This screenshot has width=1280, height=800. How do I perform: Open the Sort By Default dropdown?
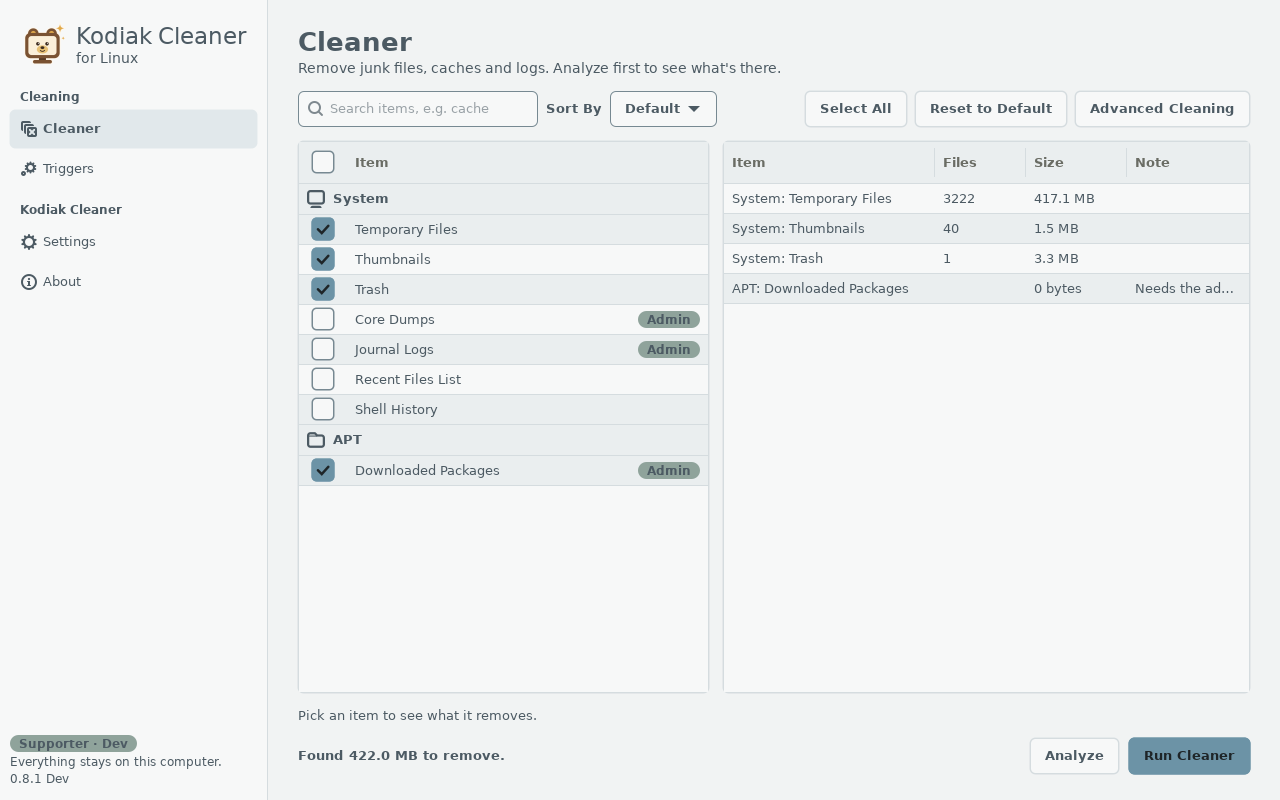[x=663, y=109]
